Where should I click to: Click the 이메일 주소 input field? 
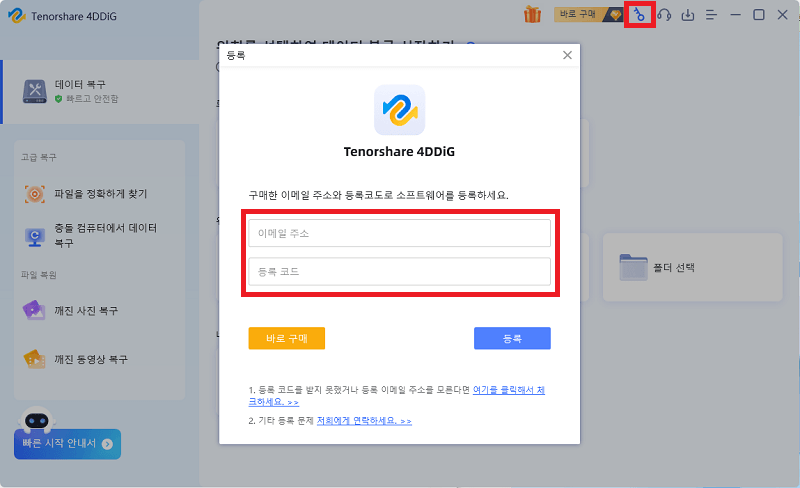[x=399, y=233]
